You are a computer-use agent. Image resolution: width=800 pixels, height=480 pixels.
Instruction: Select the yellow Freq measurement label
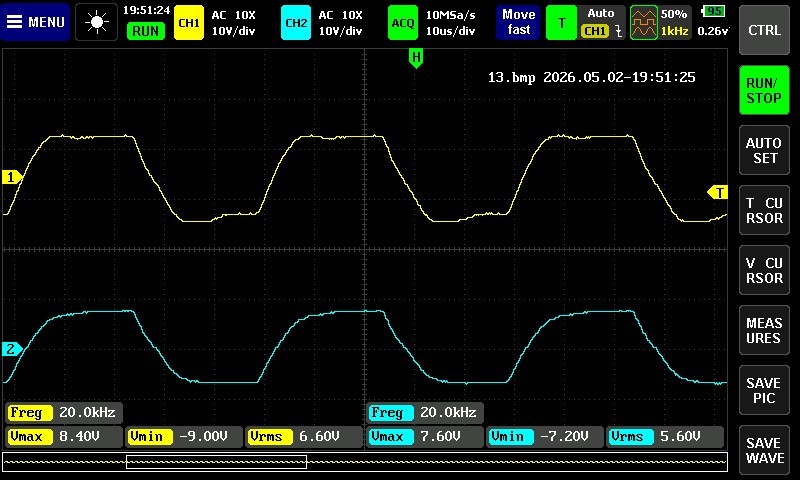(29, 413)
